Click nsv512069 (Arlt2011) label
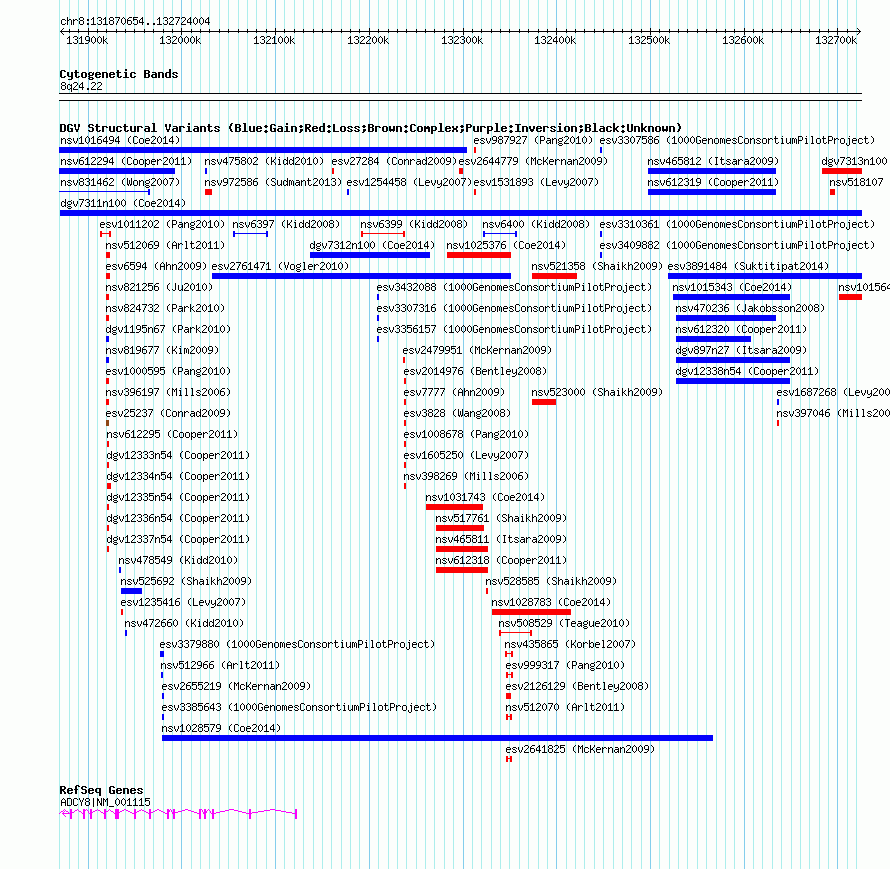890x869 pixels. [165, 245]
